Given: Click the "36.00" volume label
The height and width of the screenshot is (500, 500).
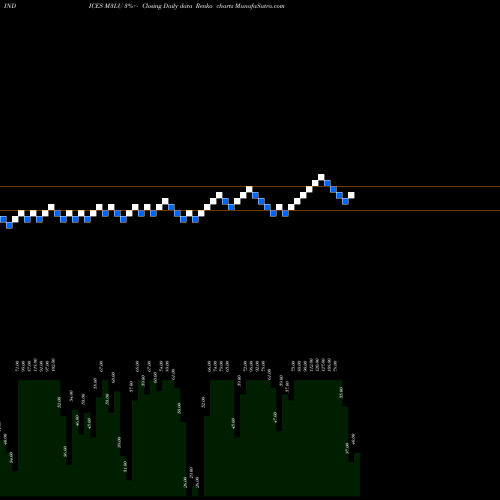Looking at the screenshot, I should tap(65, 451).
